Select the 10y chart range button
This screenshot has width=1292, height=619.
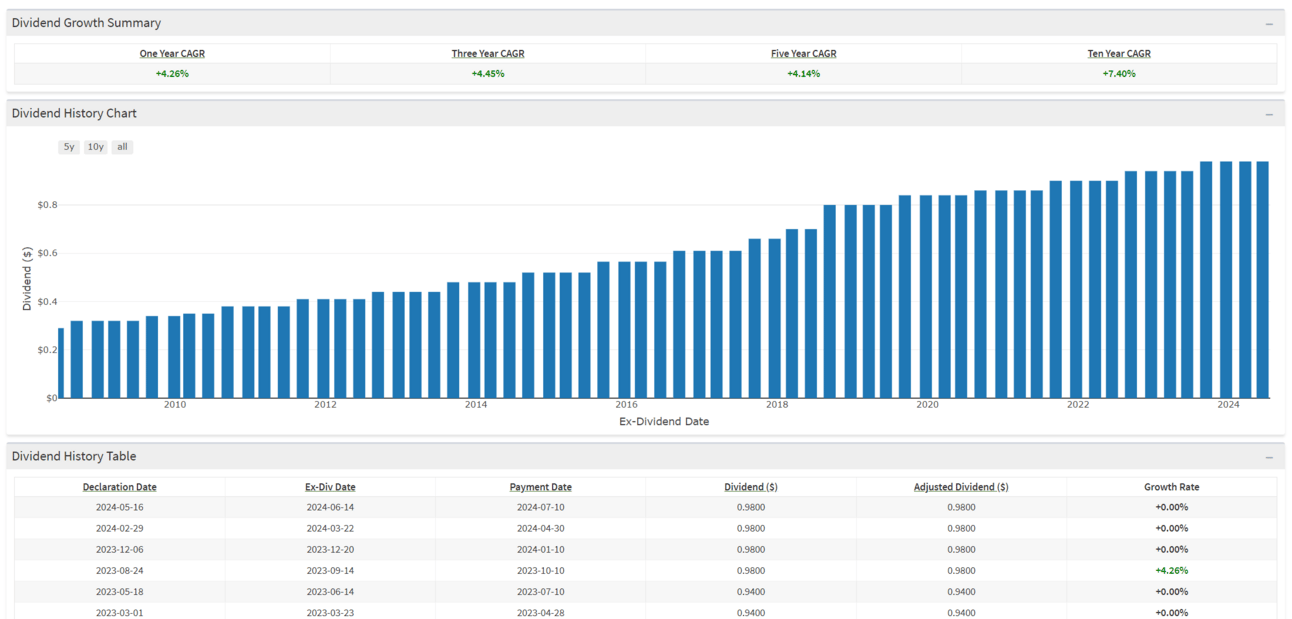[x=95, y=147]
